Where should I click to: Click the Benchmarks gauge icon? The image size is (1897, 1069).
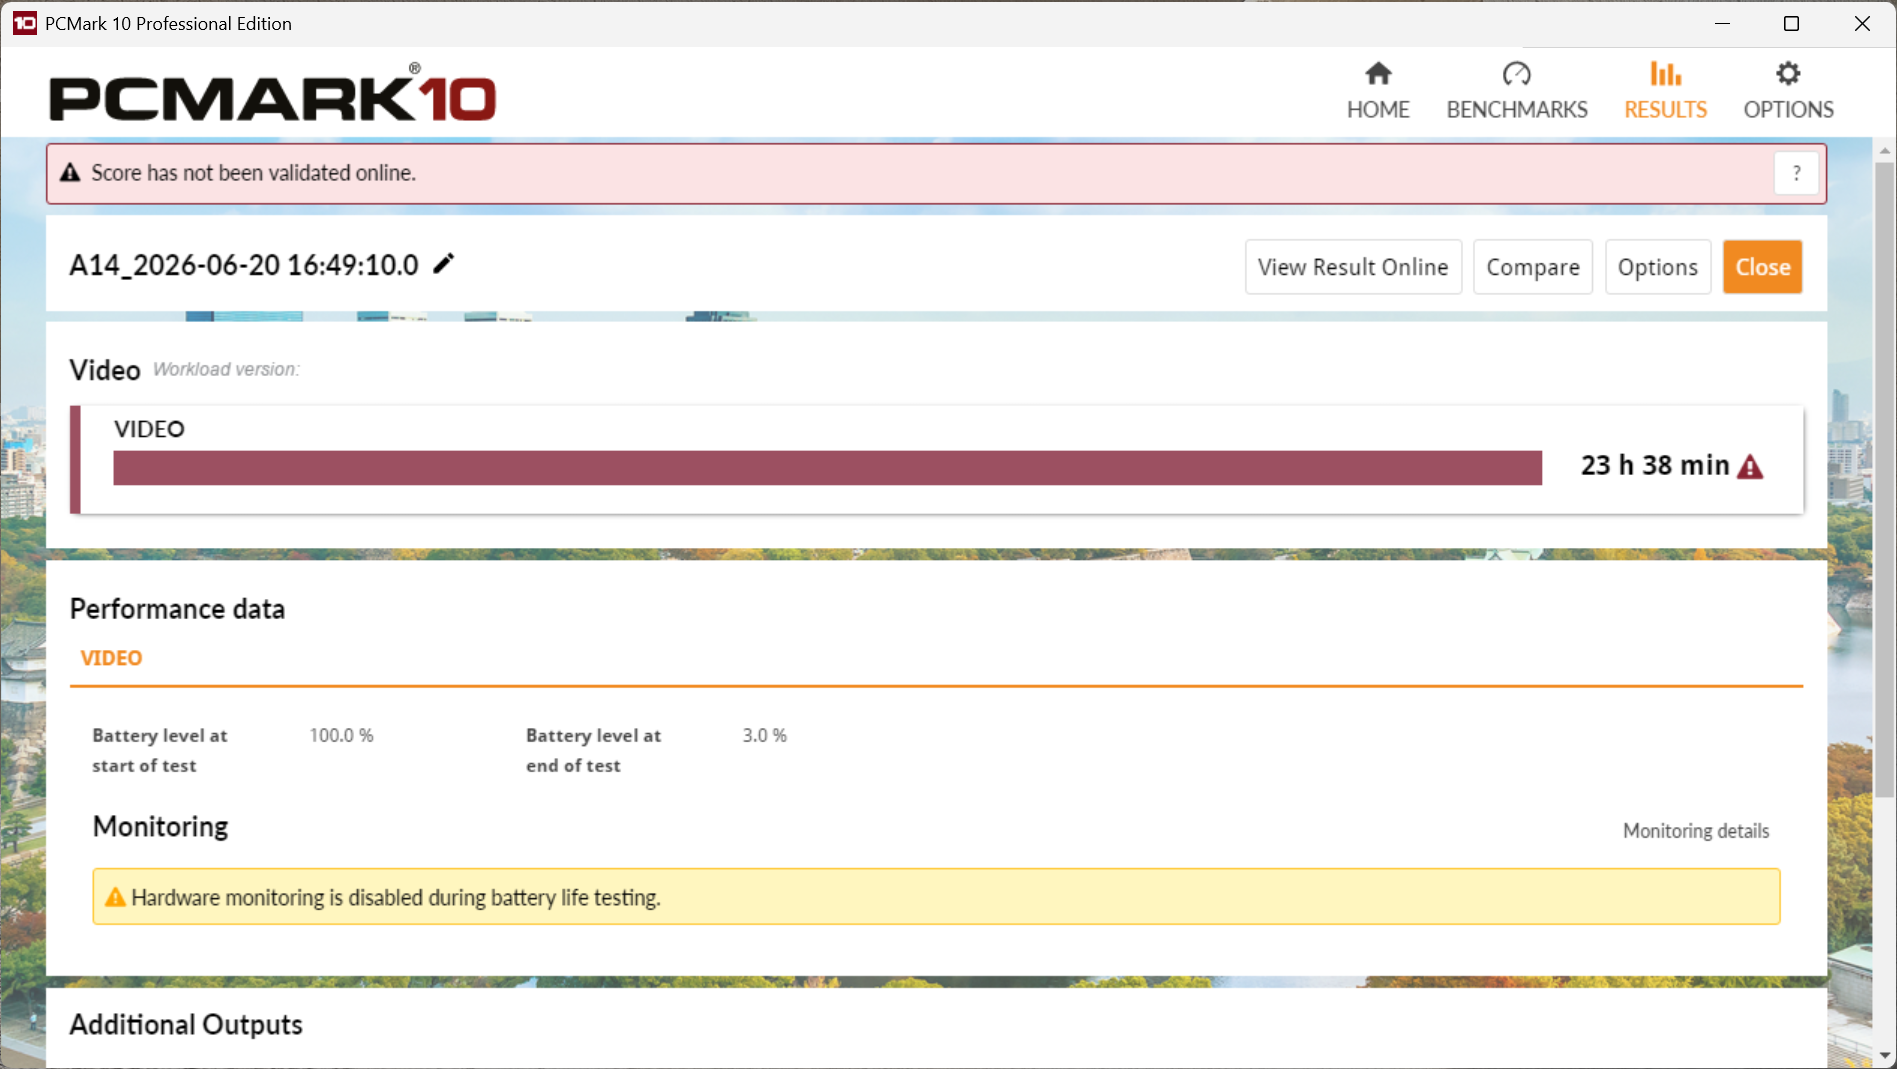[x=1517, y=73]
